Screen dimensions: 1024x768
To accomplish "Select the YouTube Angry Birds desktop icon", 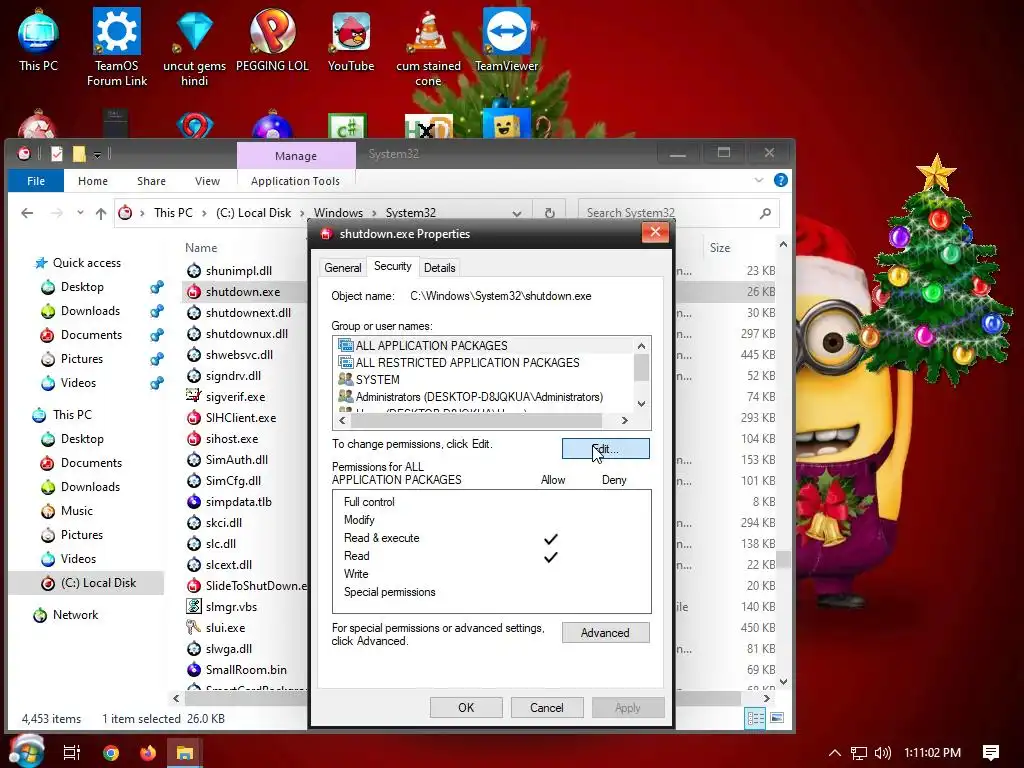I will pos(351,39).
